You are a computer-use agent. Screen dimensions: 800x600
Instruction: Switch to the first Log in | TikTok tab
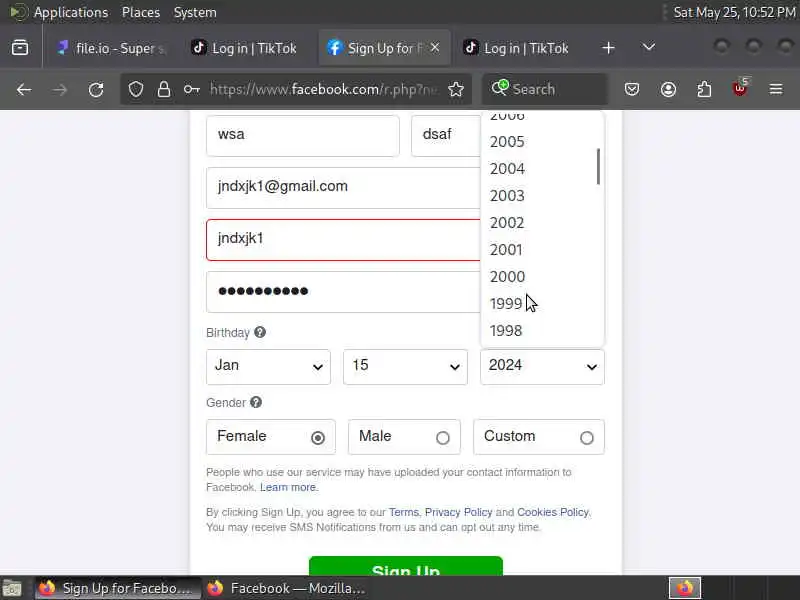click(x=244, y=48)
